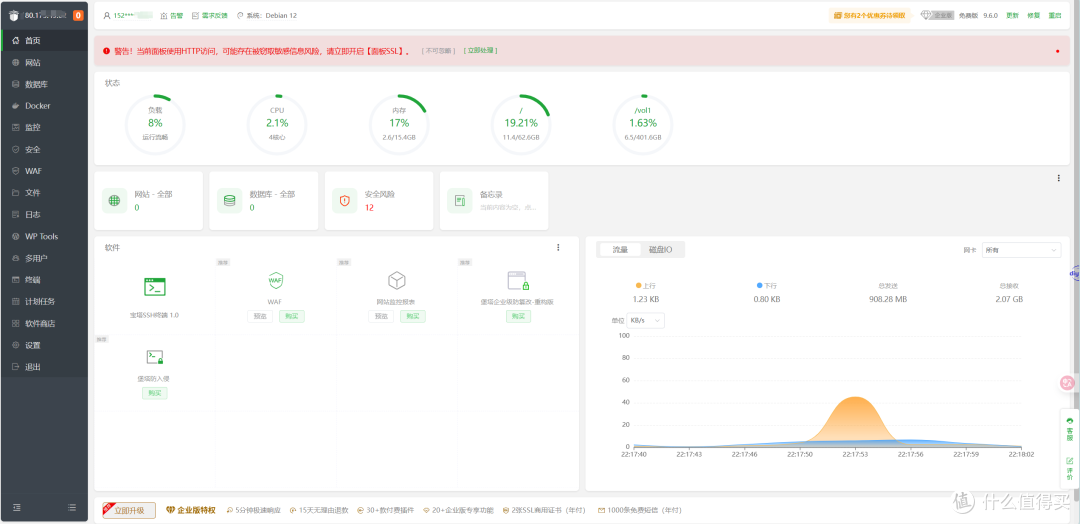Click 预览 under WAF software
Image resolution: width=1080 pixels, height=524 pixels.
[x=260, y=317]
